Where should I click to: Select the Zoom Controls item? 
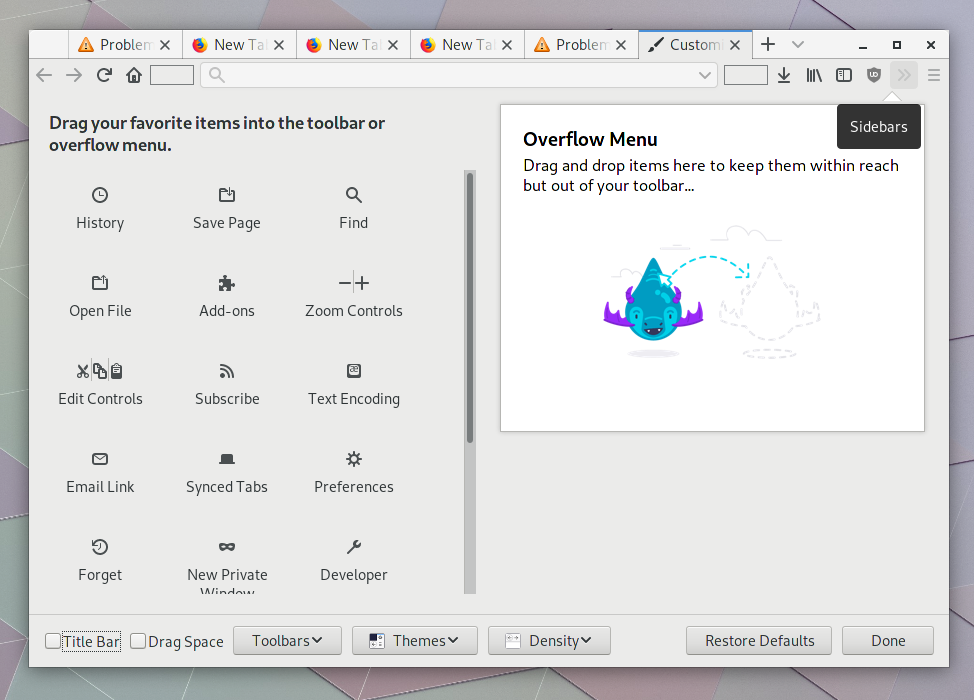coord(353,295)
